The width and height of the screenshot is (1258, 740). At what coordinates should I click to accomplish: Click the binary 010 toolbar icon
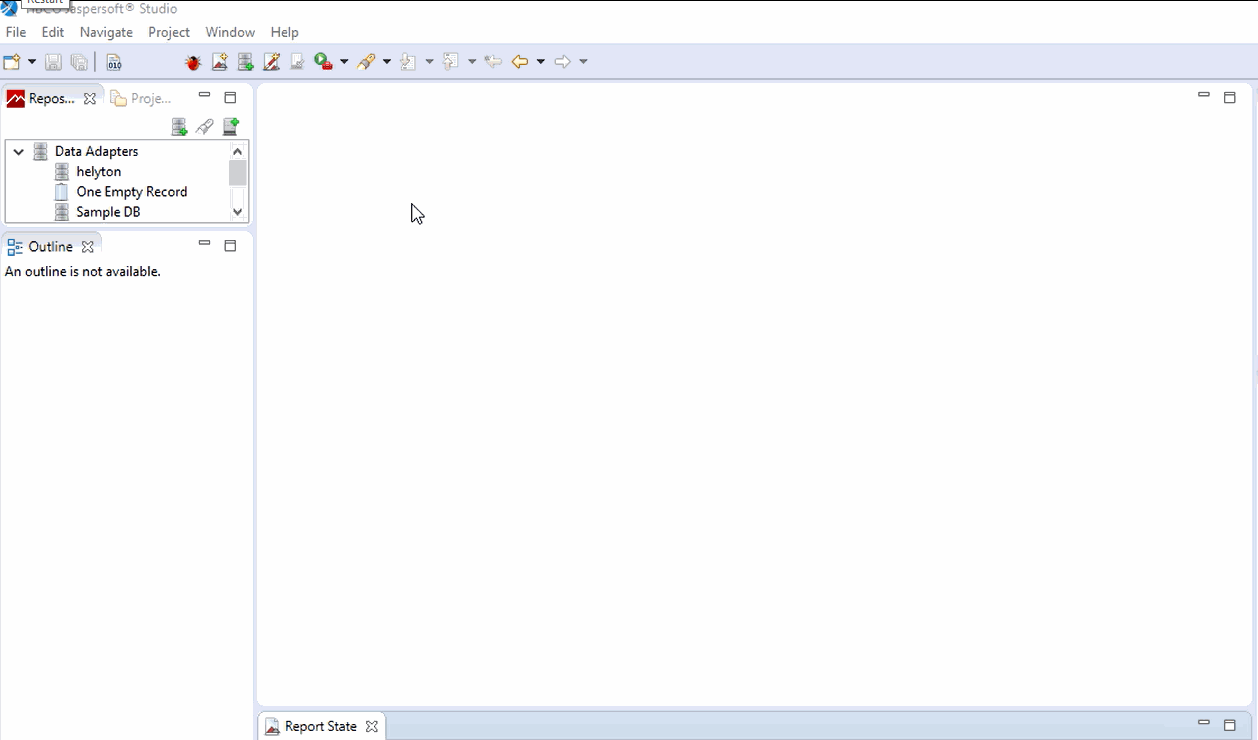(114, 62)
